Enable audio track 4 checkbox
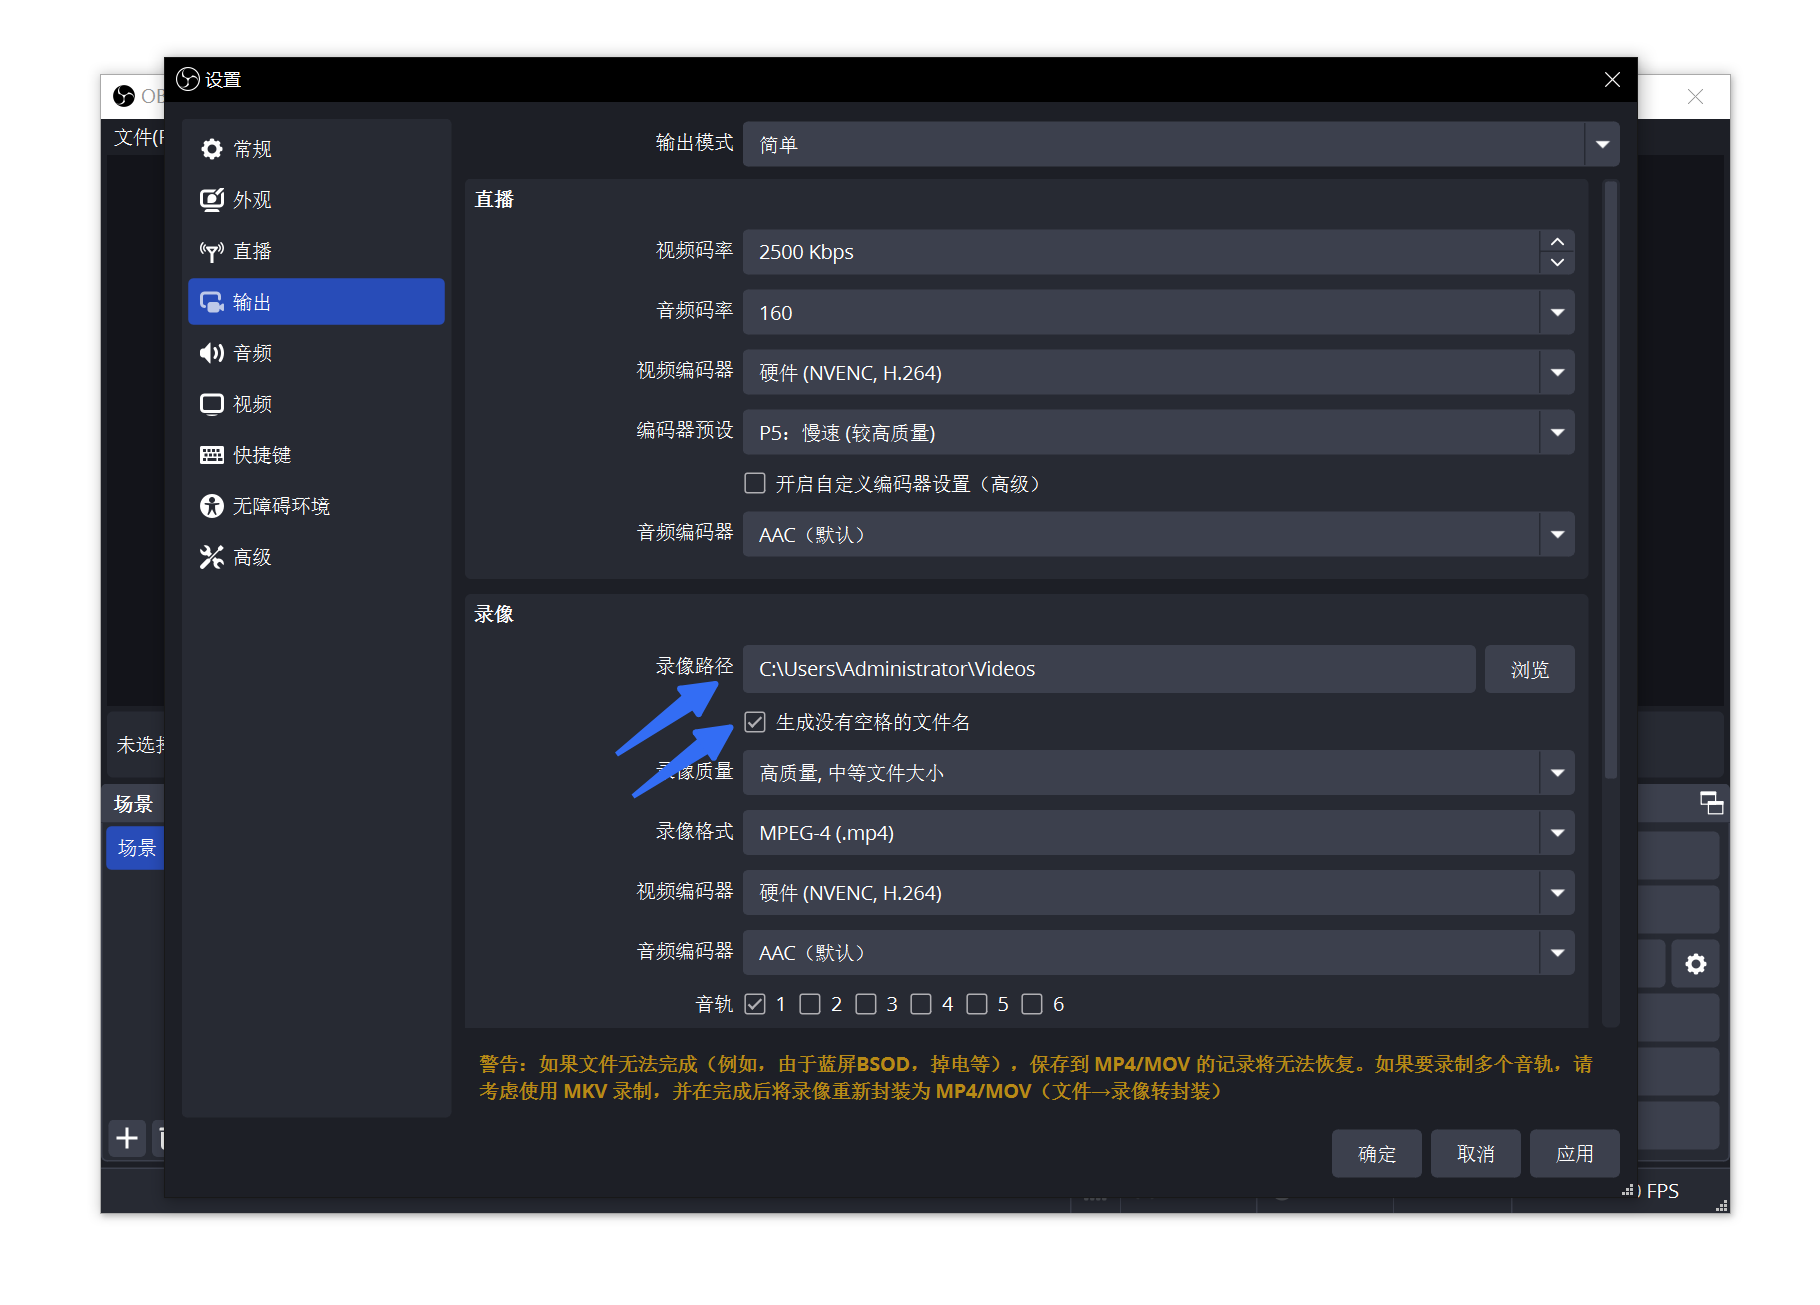 (x=921, y=1004)
